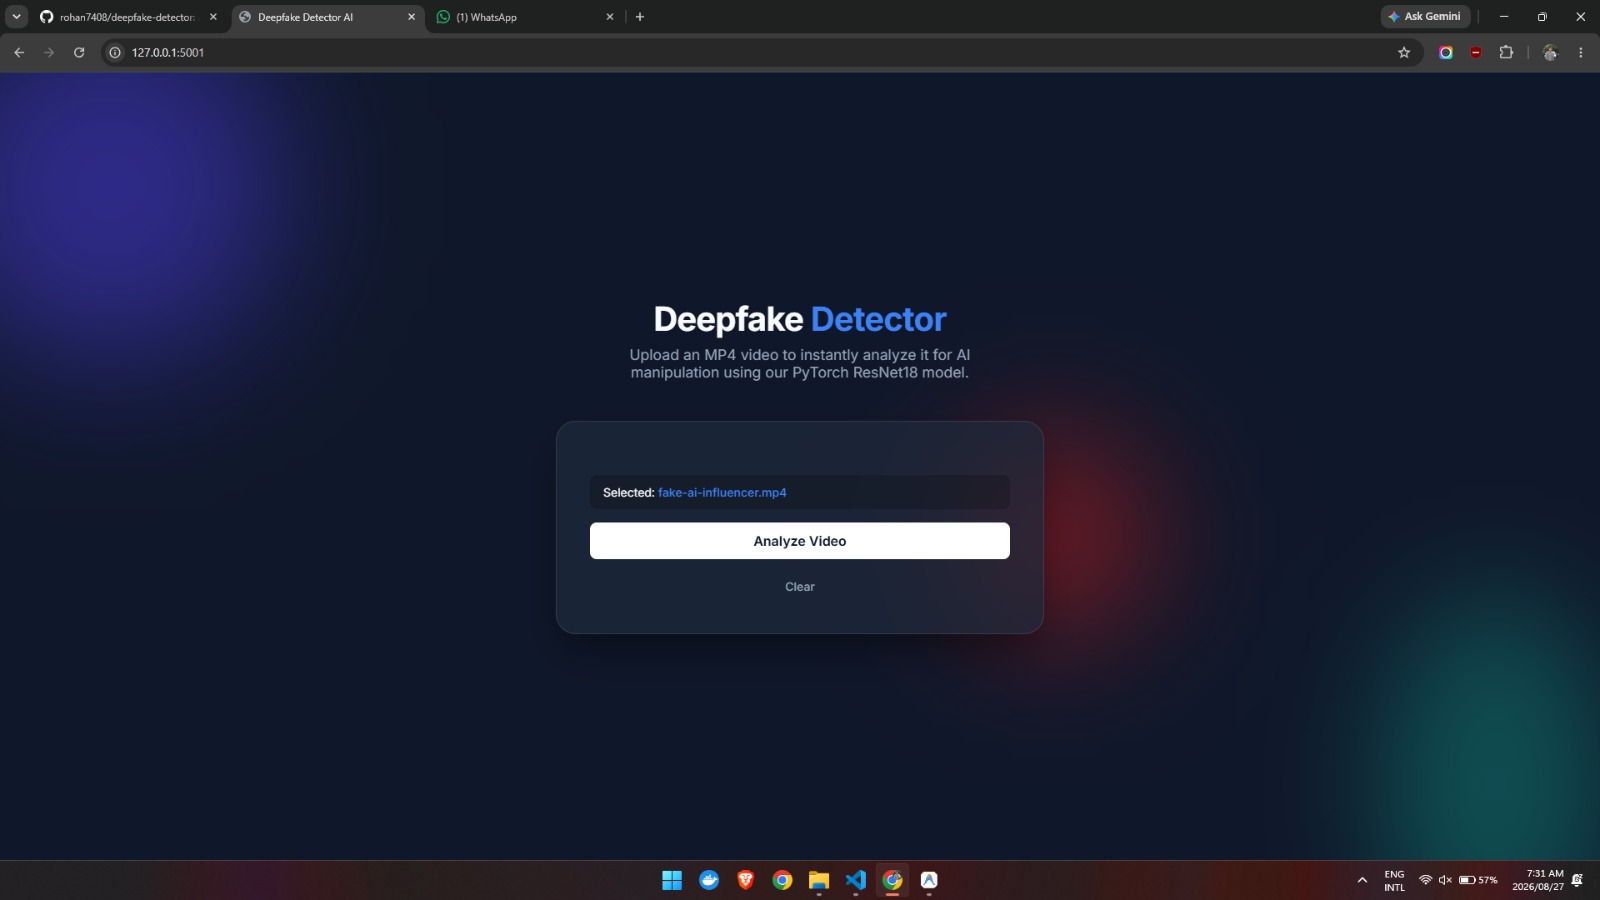Minimize the Chrome window
Viewport: 1600px width, 900px height.
point(1504,17)
